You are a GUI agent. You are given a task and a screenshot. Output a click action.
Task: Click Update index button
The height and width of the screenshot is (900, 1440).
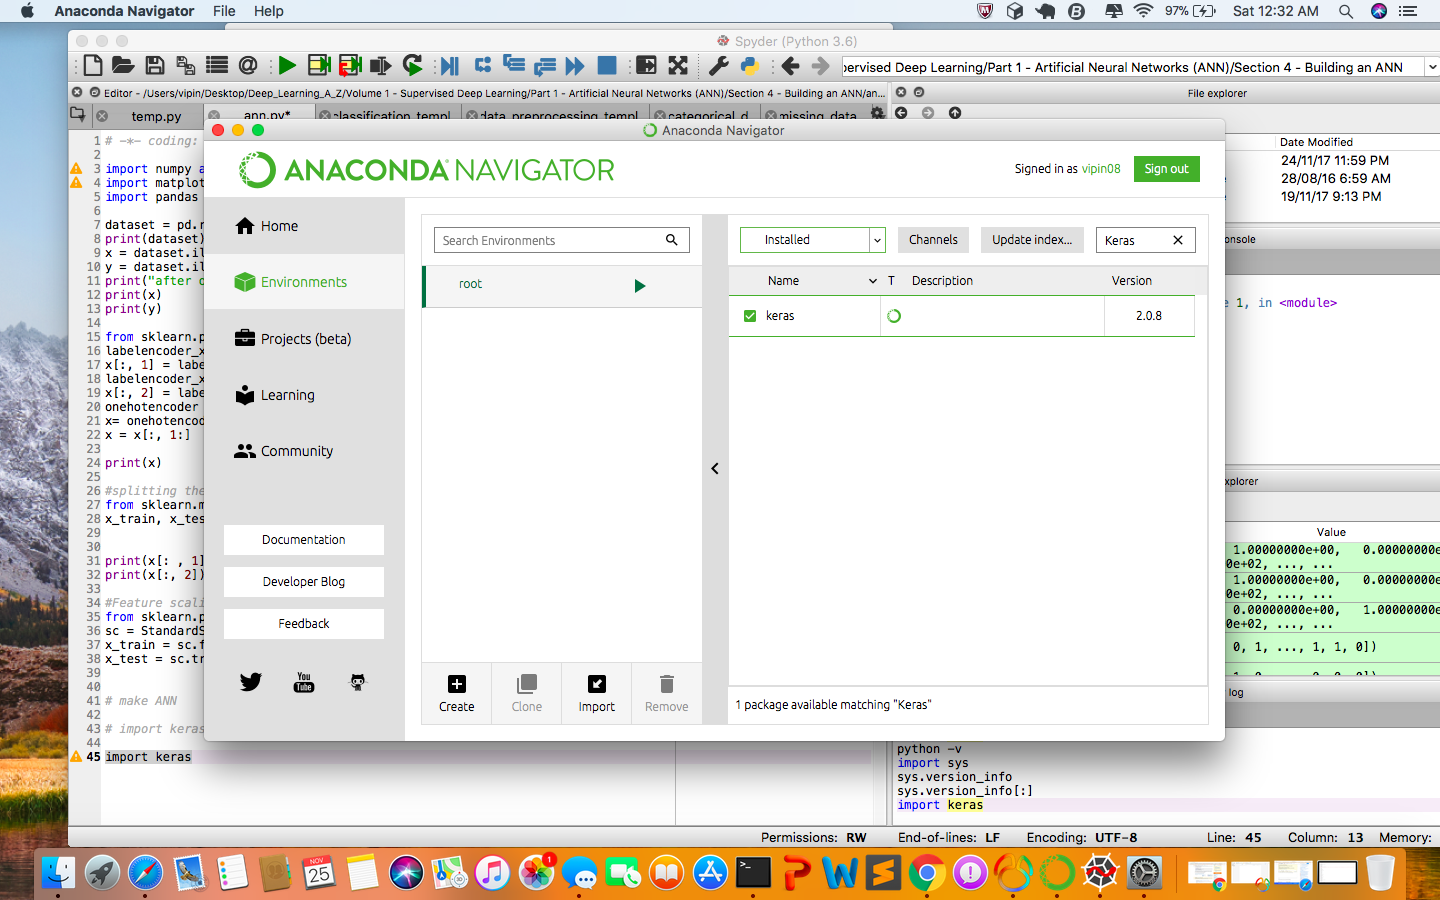[x=1032, y=240]
